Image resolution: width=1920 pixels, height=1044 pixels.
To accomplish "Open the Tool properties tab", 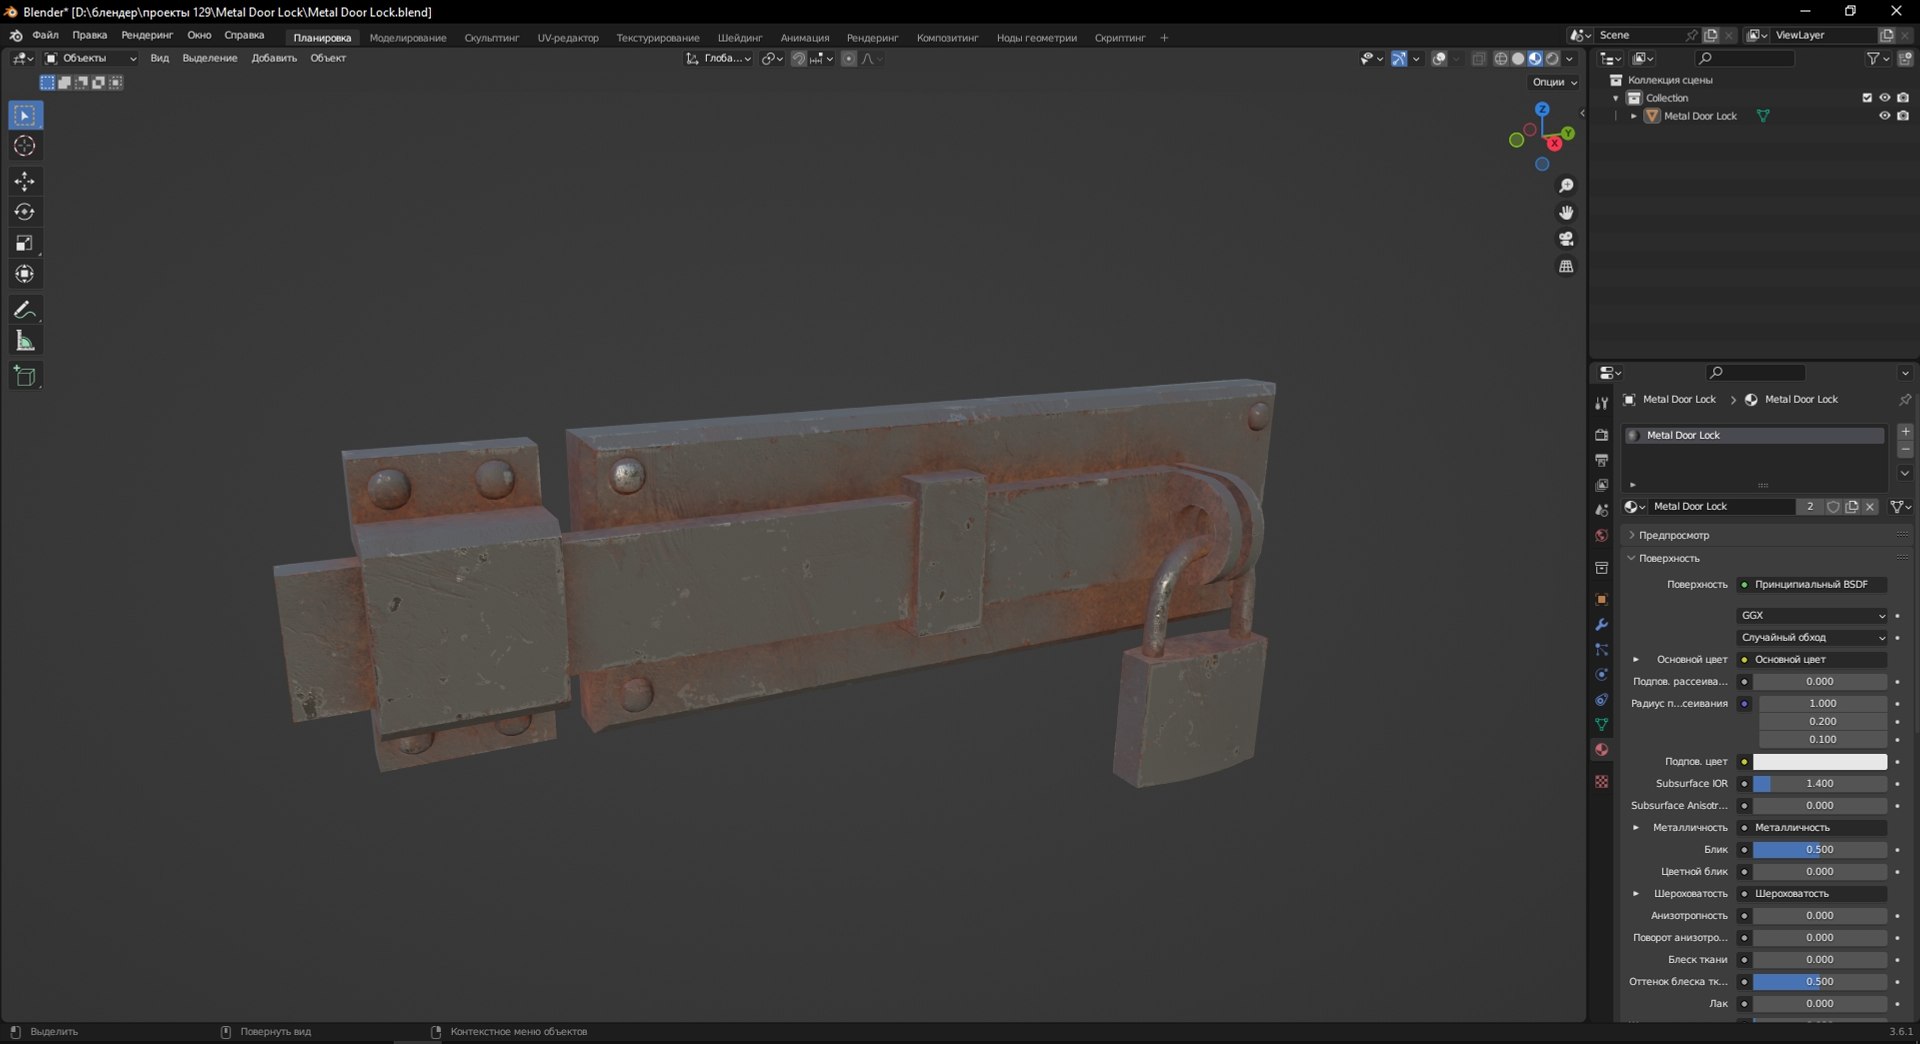I will click(x=1601, y=403).
